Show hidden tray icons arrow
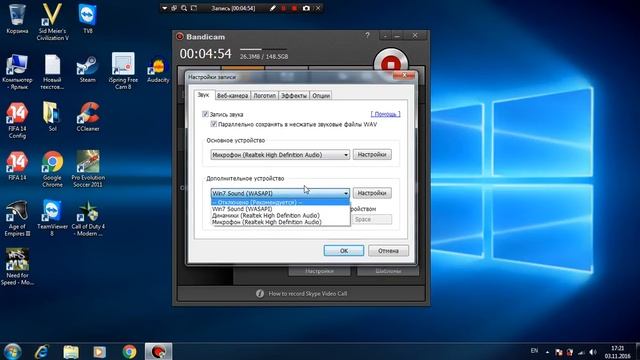 547,352
